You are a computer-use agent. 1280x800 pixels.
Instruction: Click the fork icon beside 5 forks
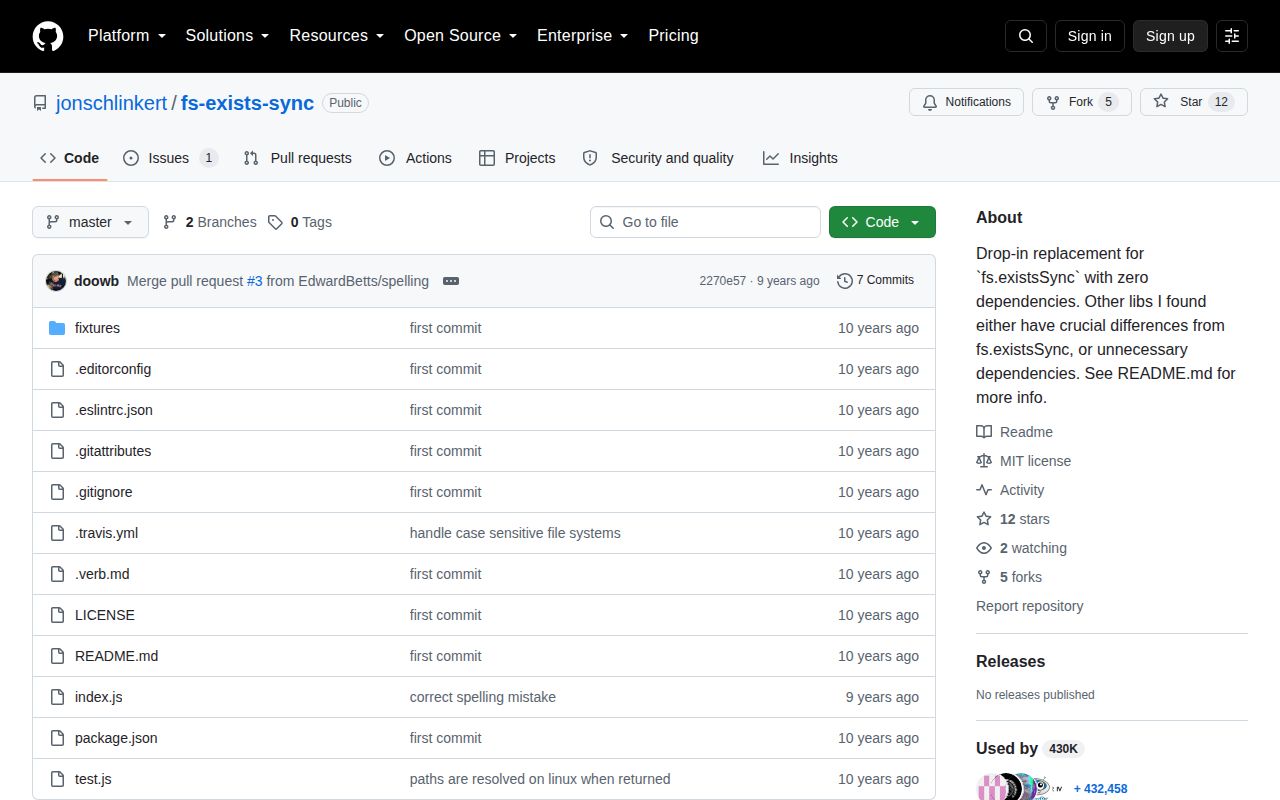[984, 577]
